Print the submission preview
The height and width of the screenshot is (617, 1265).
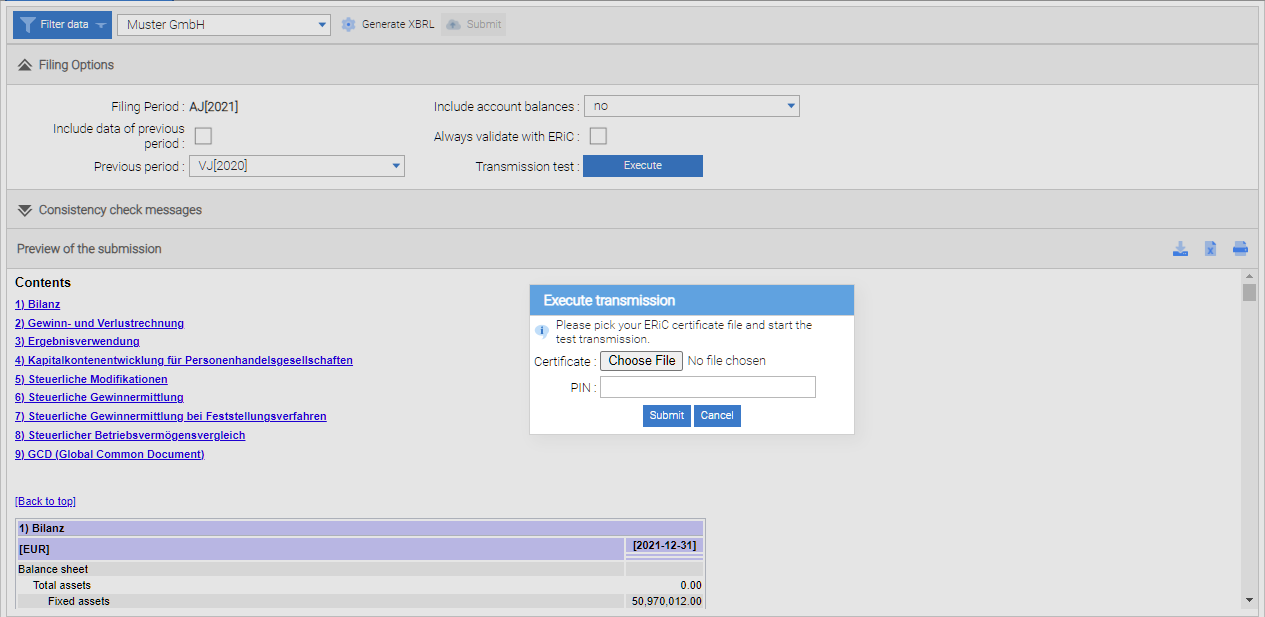pyautogui.click(x=1240, y=249)
